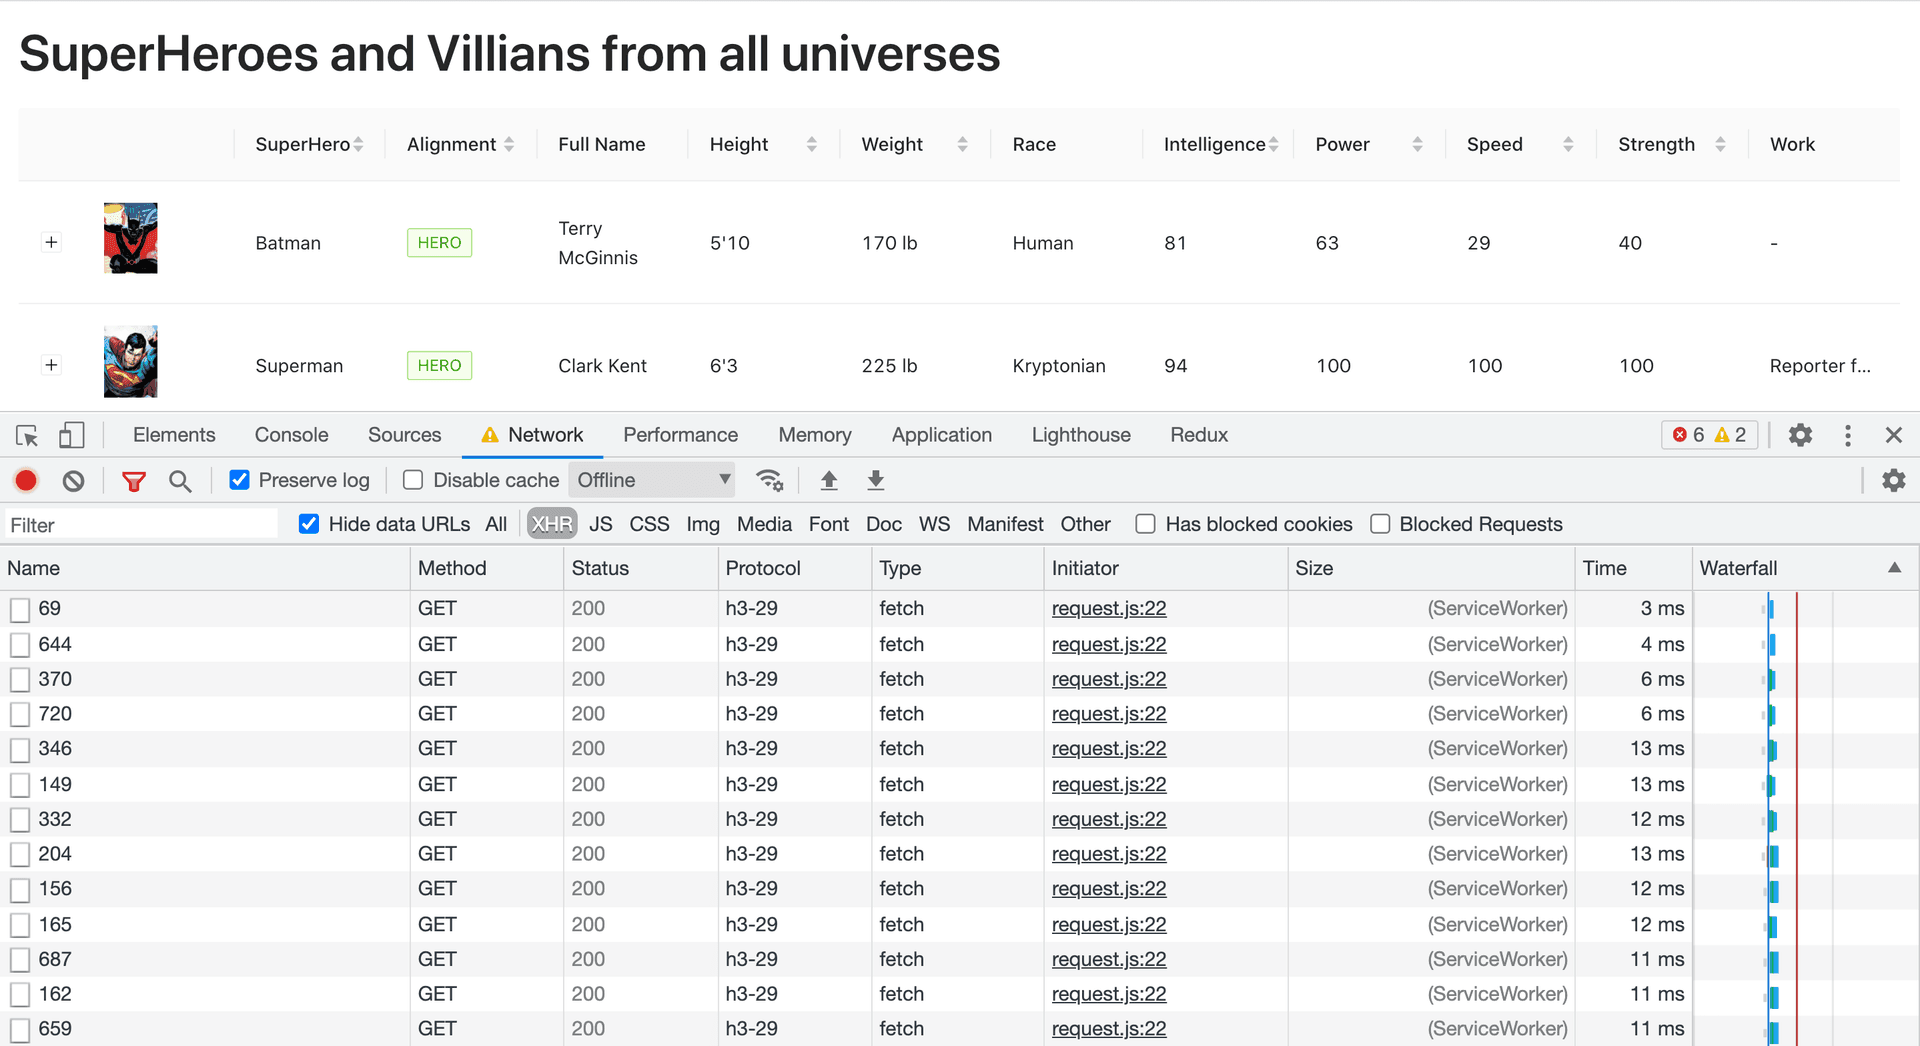Switch to the Console tab
The height and width of the screenshot is (1046, 1920).
pos(291,435)
